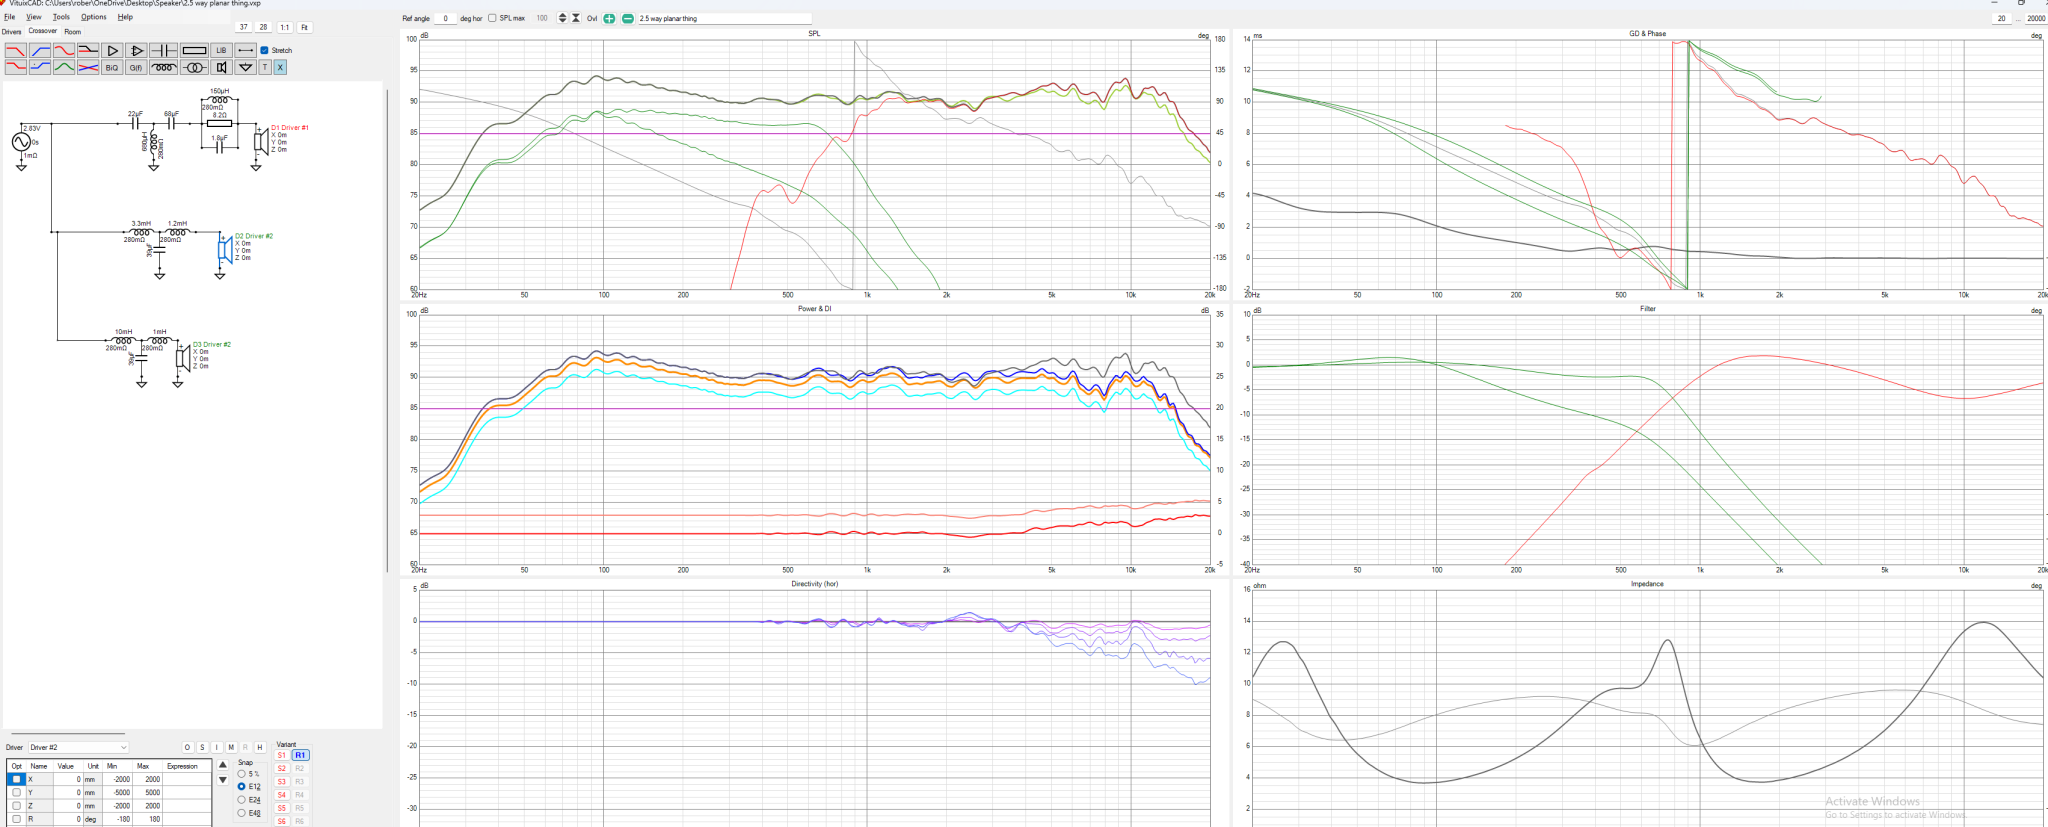
Task: Switch to the Room tab
Action: pyautogui.click(x=73, y=32)
